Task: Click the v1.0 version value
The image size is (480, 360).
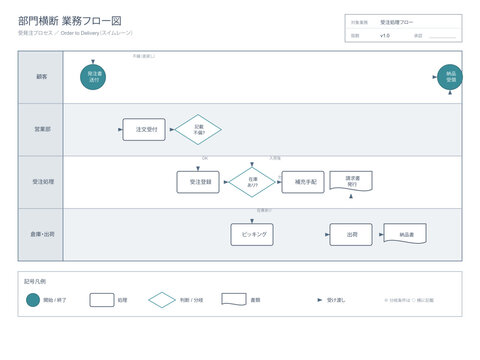Action: [x=385, y=36]
